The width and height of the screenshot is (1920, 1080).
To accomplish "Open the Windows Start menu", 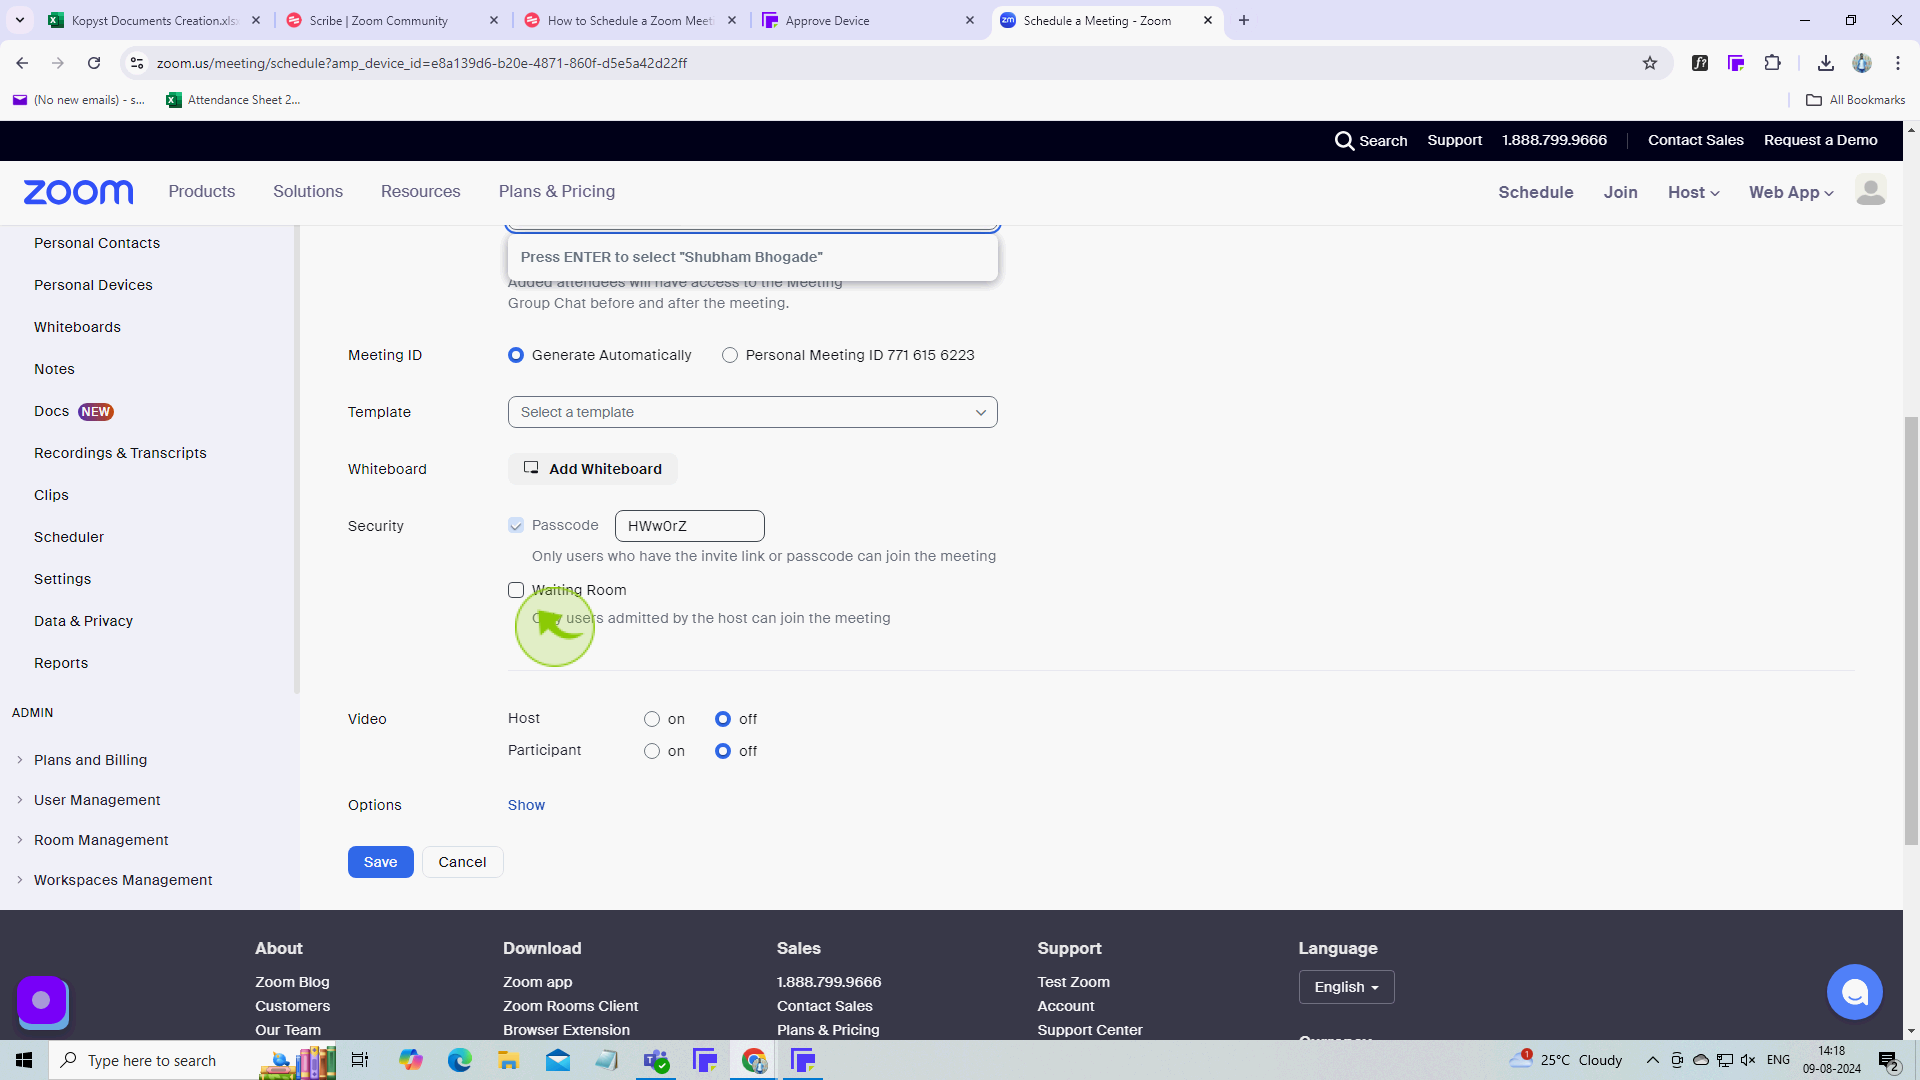I will point(24,1060).
